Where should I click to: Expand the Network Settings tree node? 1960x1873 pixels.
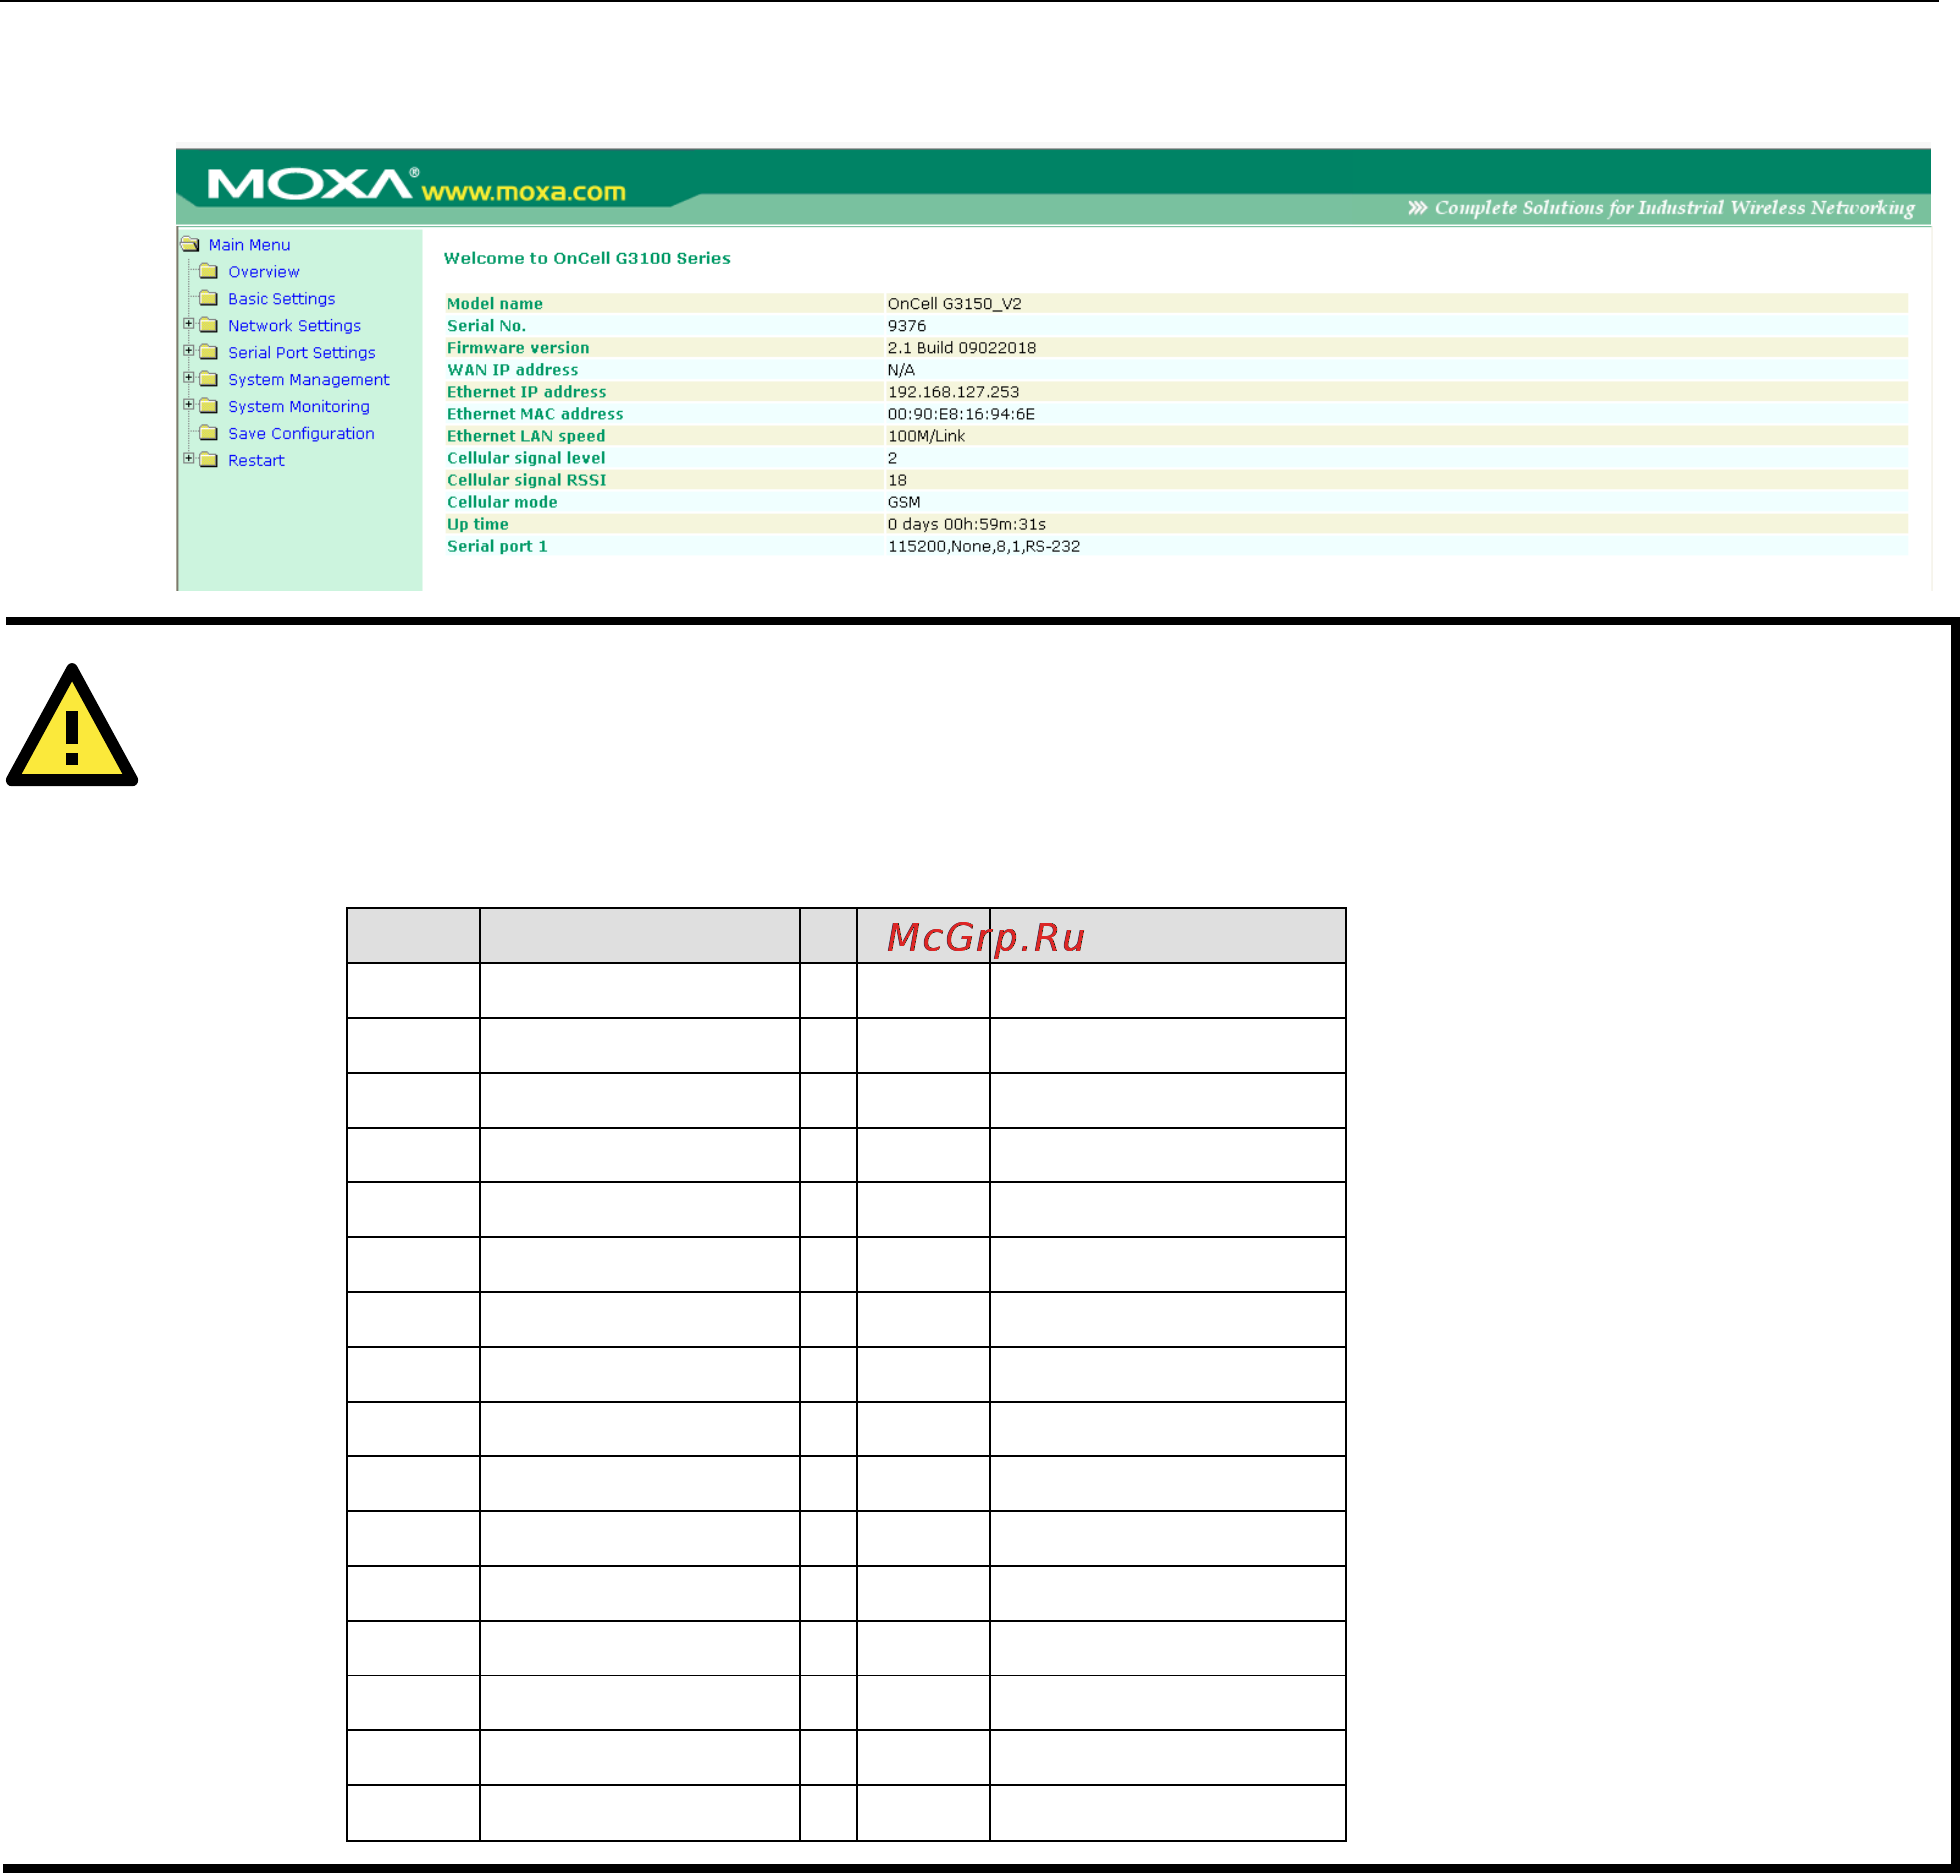pyautogui.click(x=188, y=324)
